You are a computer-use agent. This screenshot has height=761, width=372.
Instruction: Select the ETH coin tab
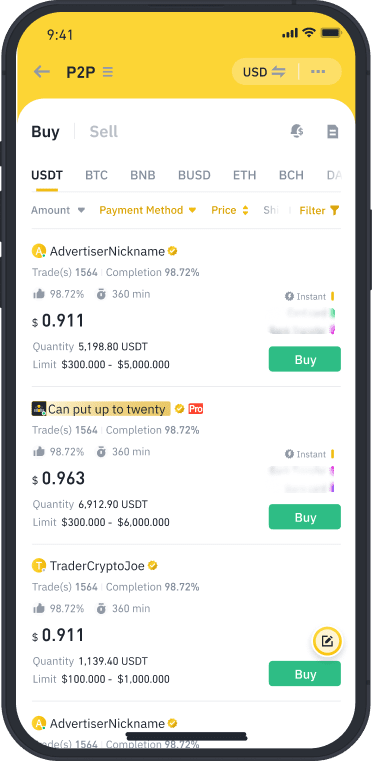pyautogui.click(x=244, y=175)
